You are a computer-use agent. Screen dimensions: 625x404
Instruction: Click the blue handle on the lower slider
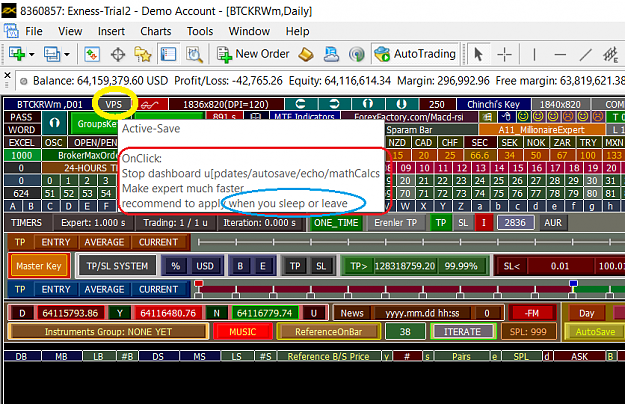click(x=573, y=284)
